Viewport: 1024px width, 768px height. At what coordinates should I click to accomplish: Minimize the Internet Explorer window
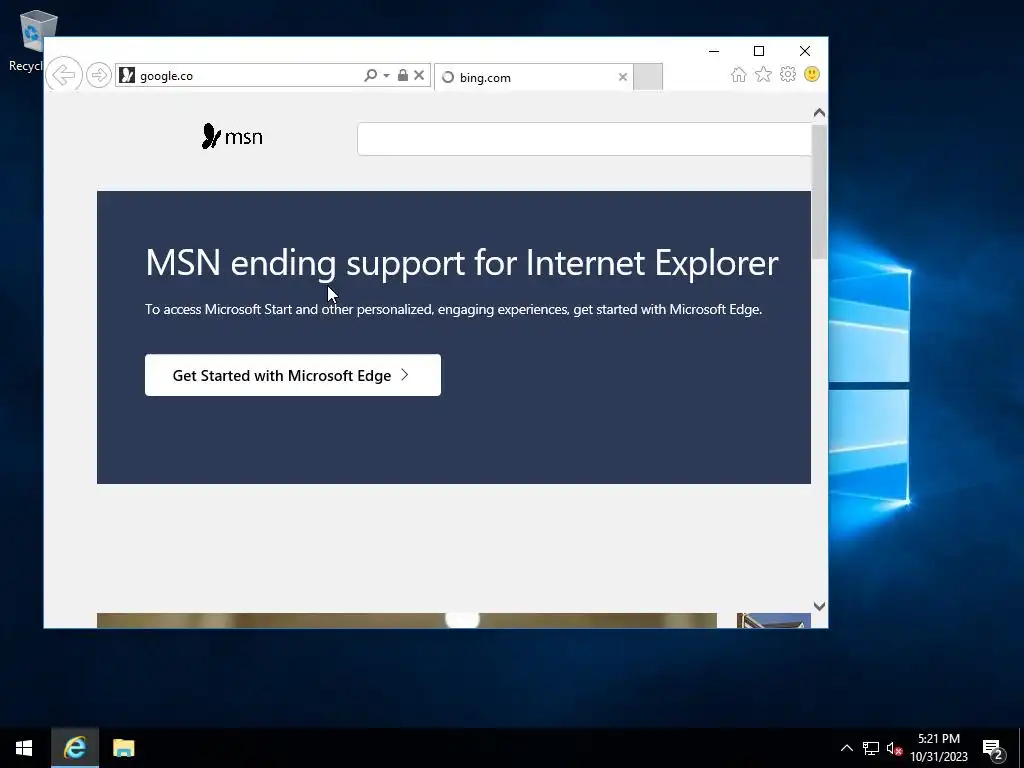click(714, 51)
